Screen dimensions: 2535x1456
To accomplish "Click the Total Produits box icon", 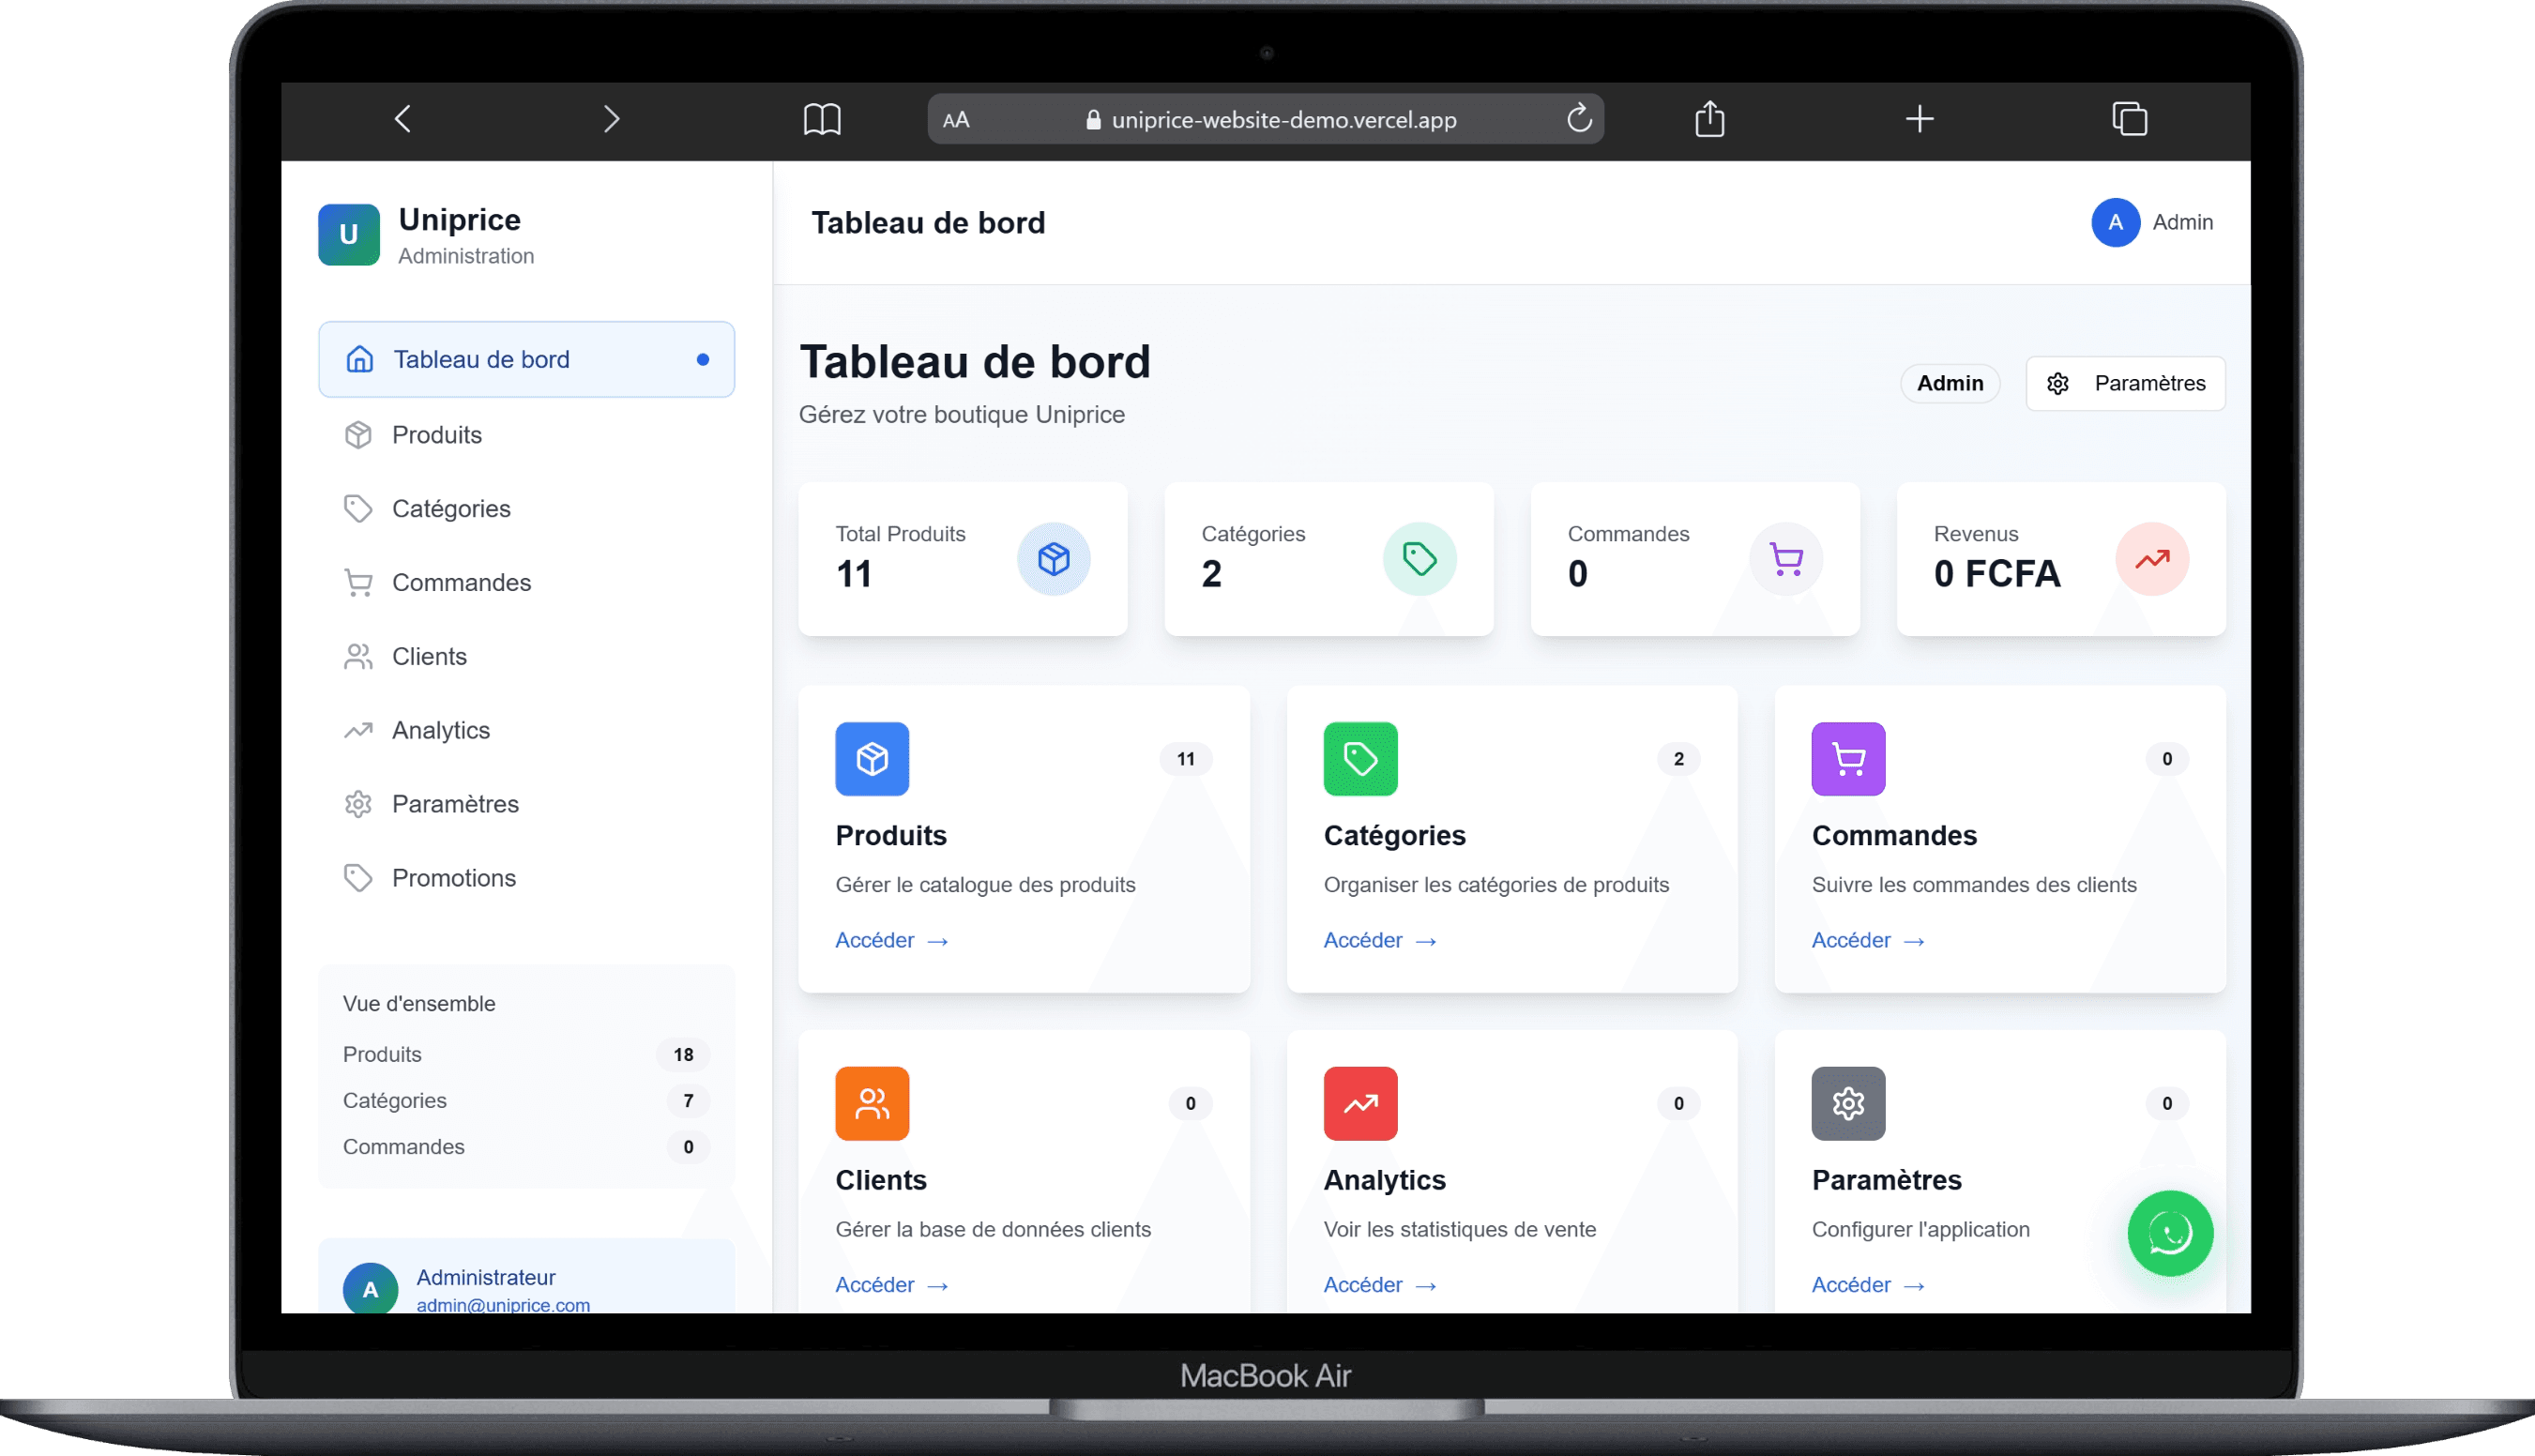I will point(1054,559).
